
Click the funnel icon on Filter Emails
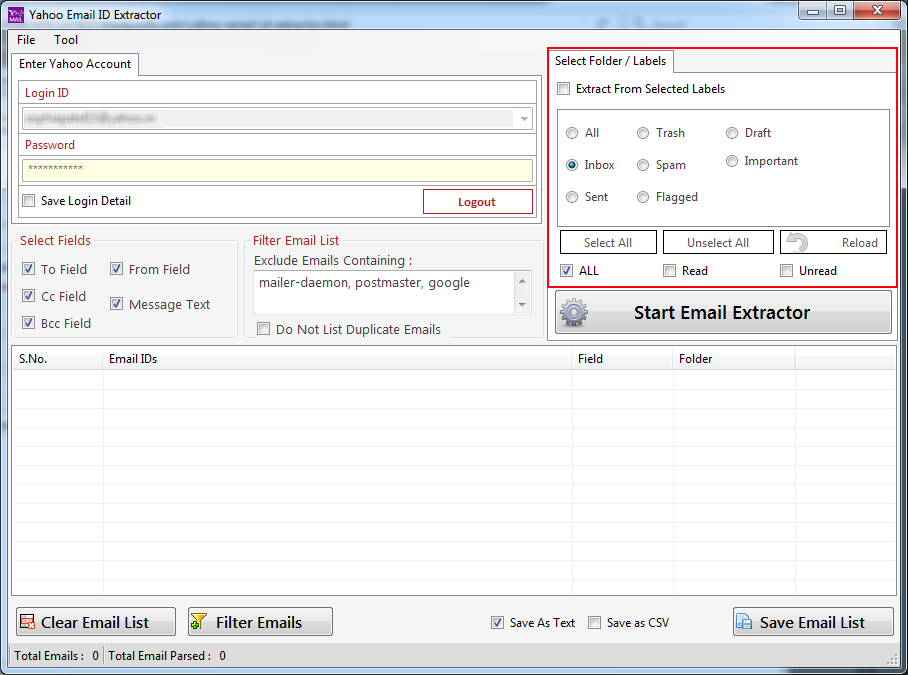[199, 622]
